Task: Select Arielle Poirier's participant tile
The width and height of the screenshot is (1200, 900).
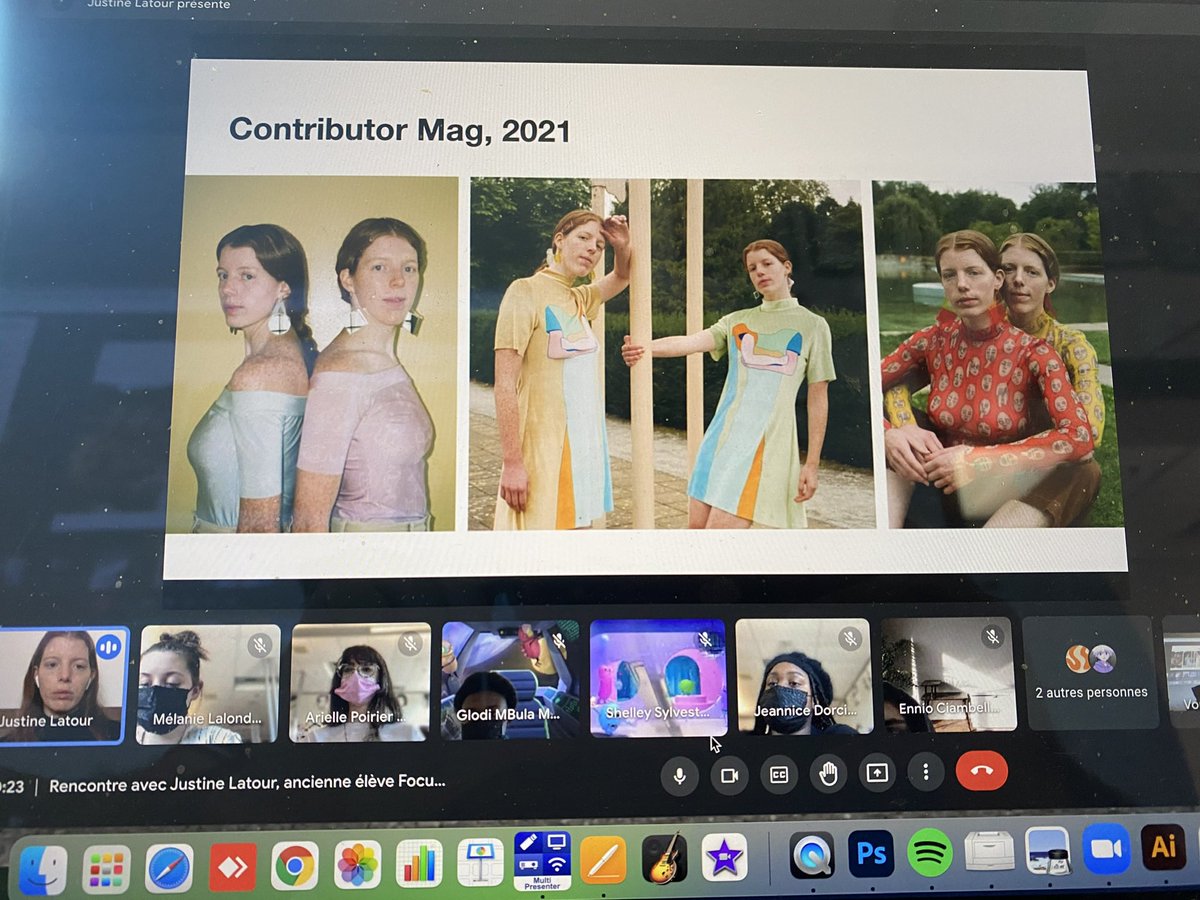Action: coord(360,682)
